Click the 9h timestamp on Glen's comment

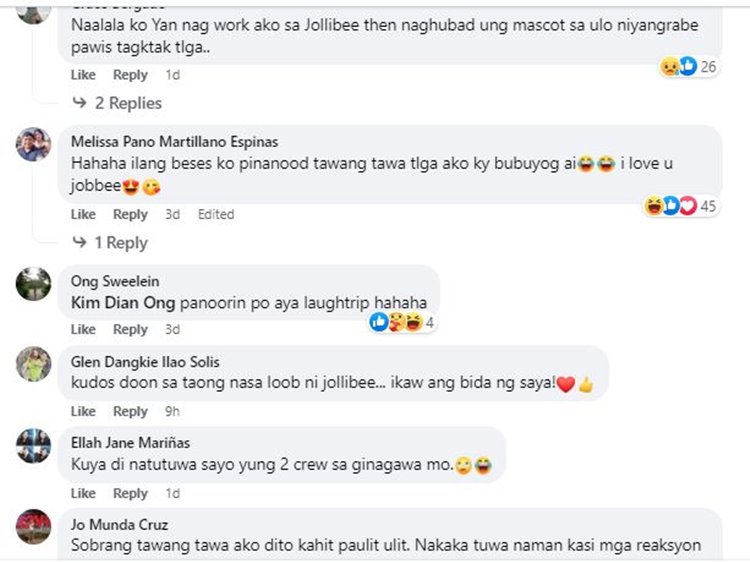tap(172, 411)
